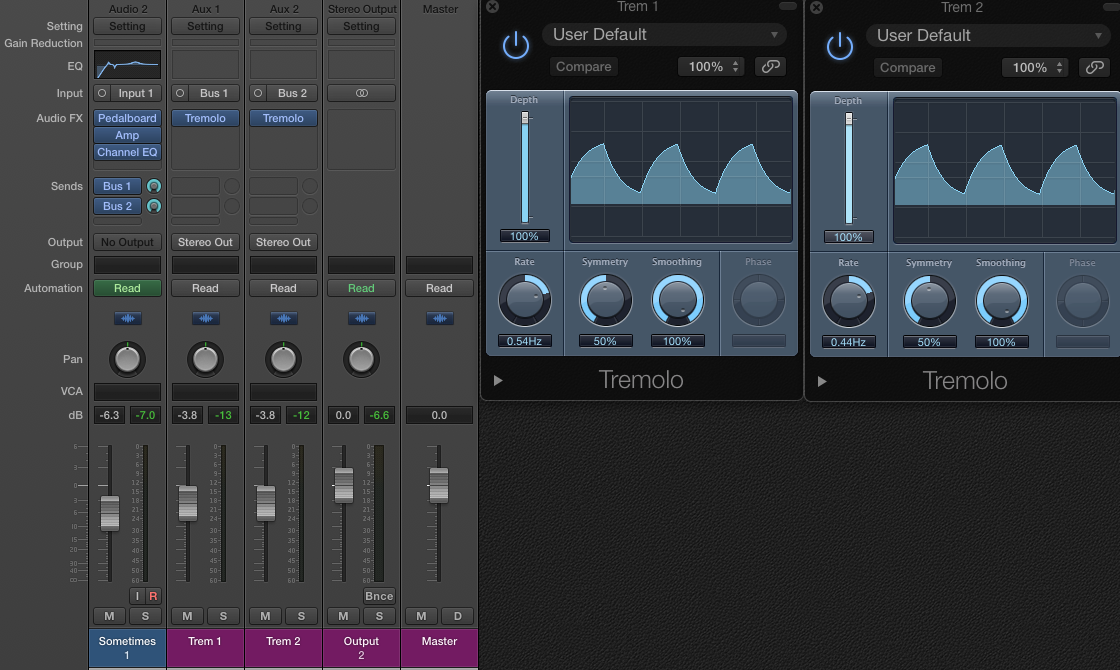Click Bnce bounce button on Output strip
This screenshot has height=670, width=1120.
pyautogui.click(x=379, y=596)
